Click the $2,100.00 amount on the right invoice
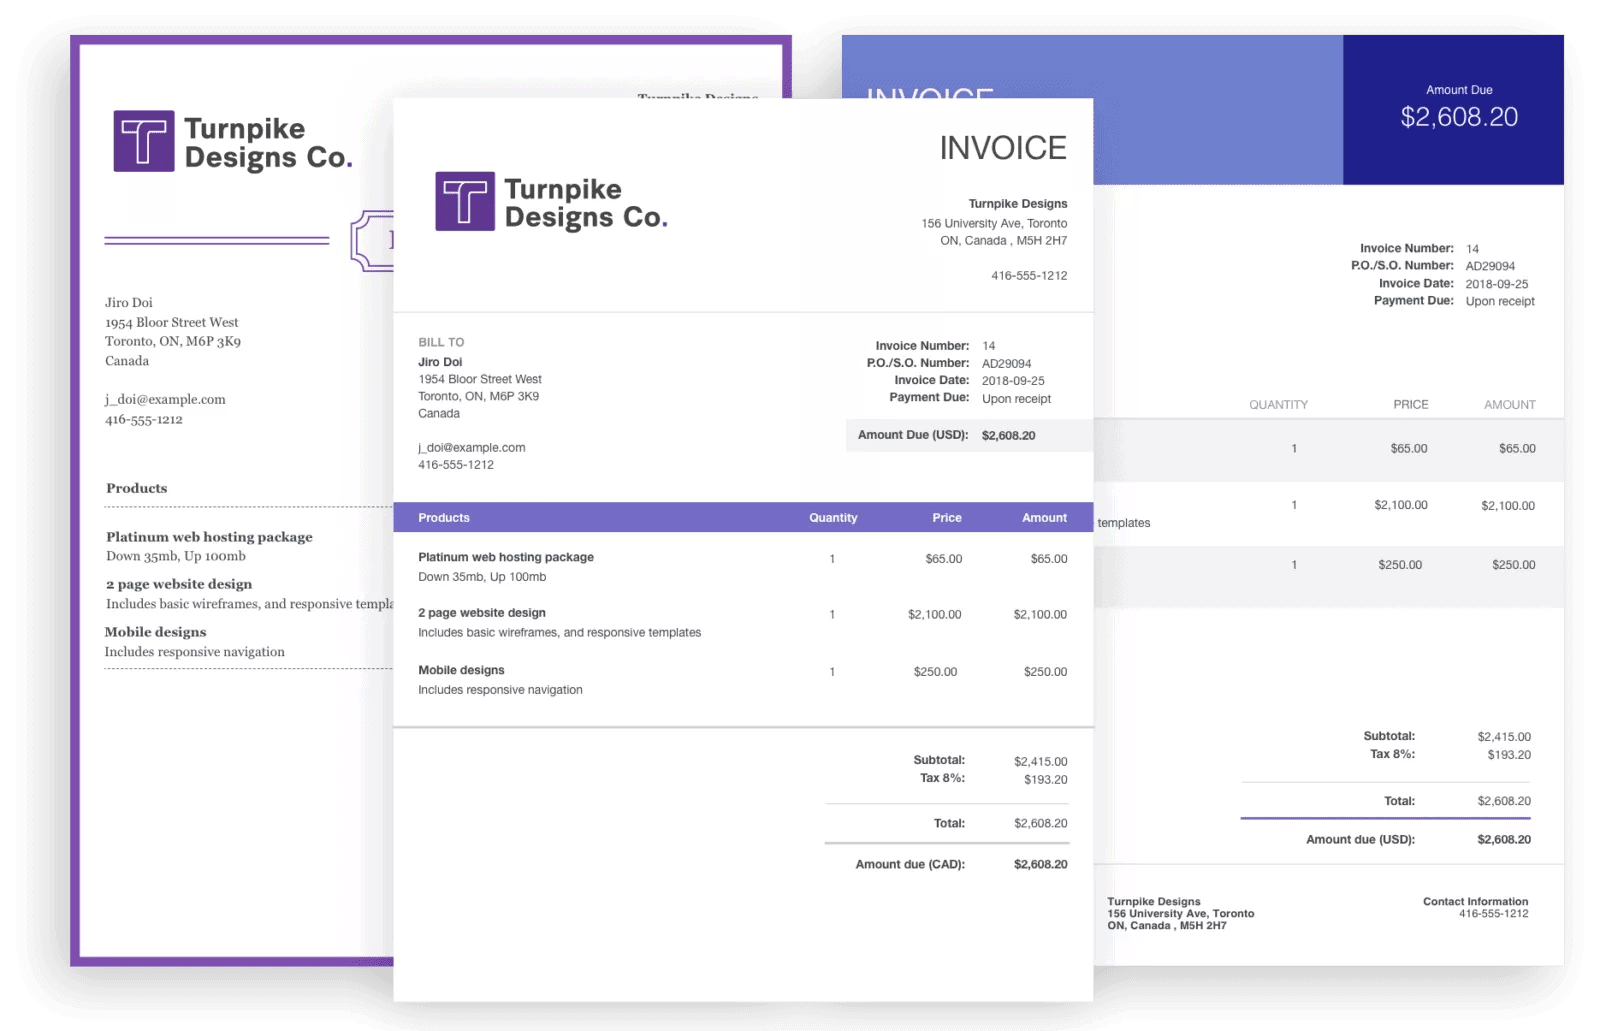The height and width of the screenshot is (1031, 1600). point(1508,506)
